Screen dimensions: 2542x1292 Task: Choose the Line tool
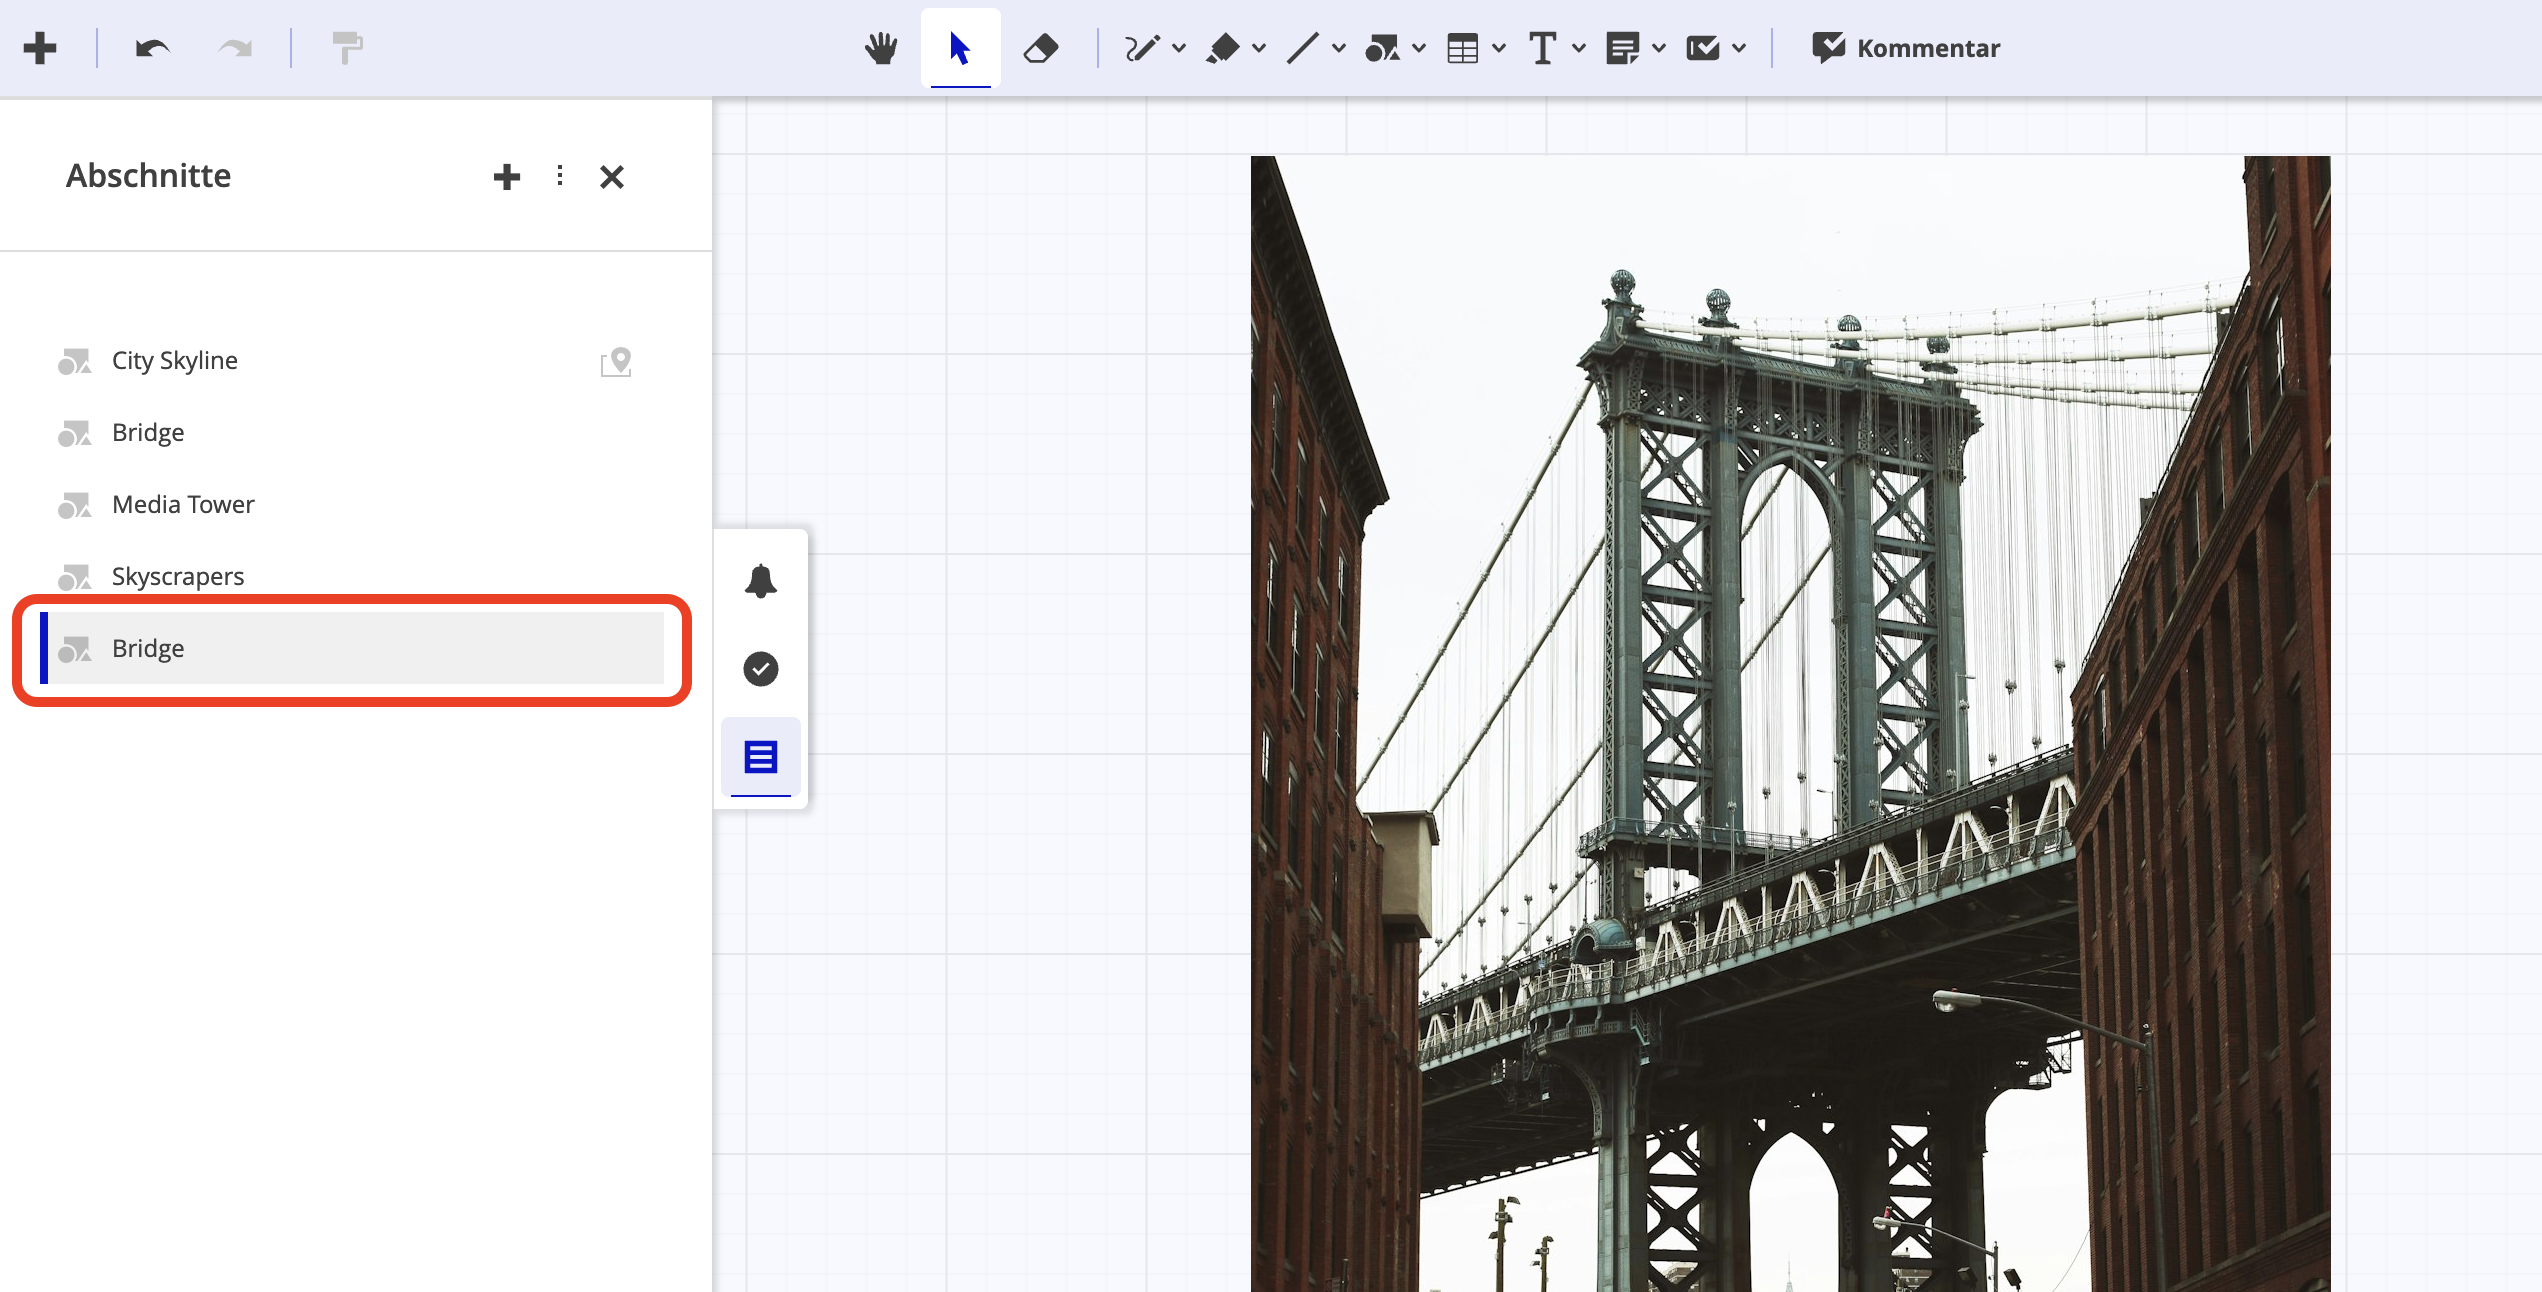click(1303, 47)
